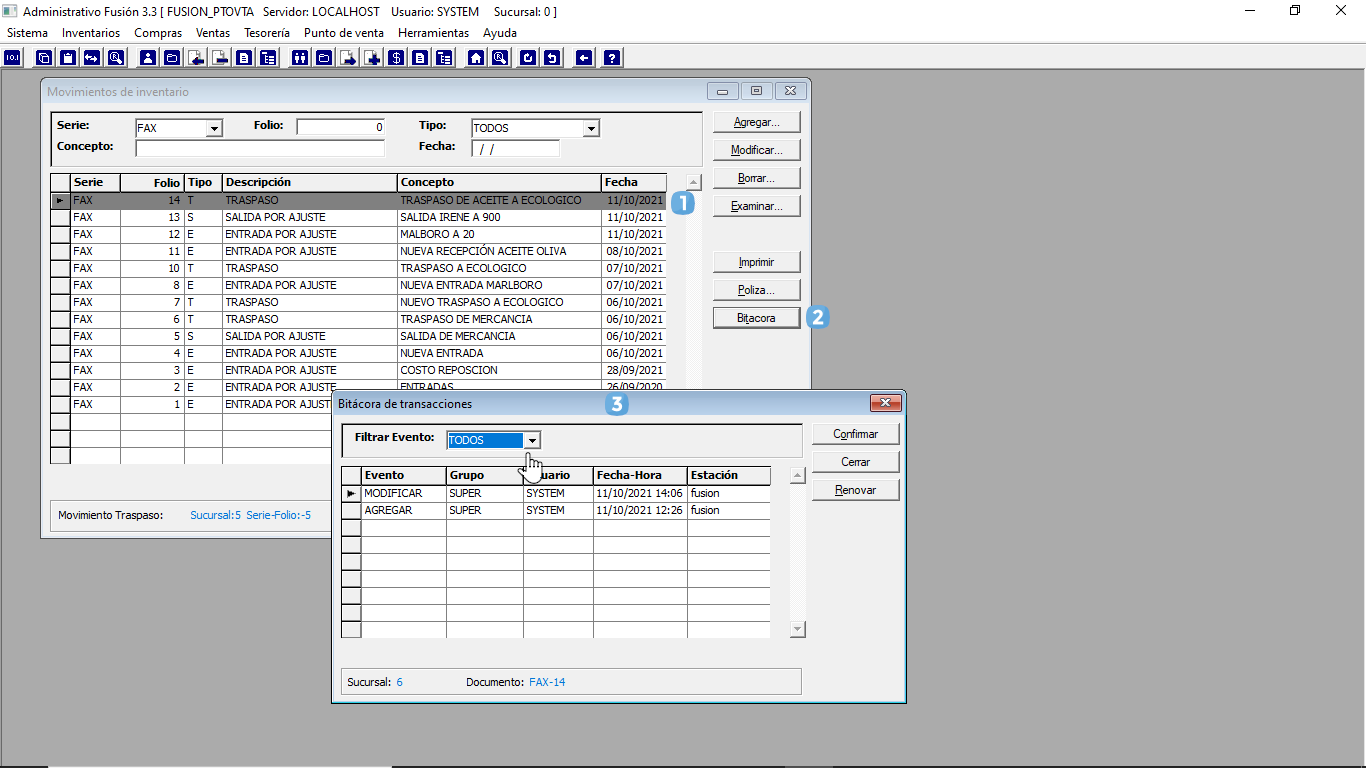Click the magnifier icon beside the home icon
This screenshot has width=1366, height=768.
pyautogui.click(x=500, y=58)
